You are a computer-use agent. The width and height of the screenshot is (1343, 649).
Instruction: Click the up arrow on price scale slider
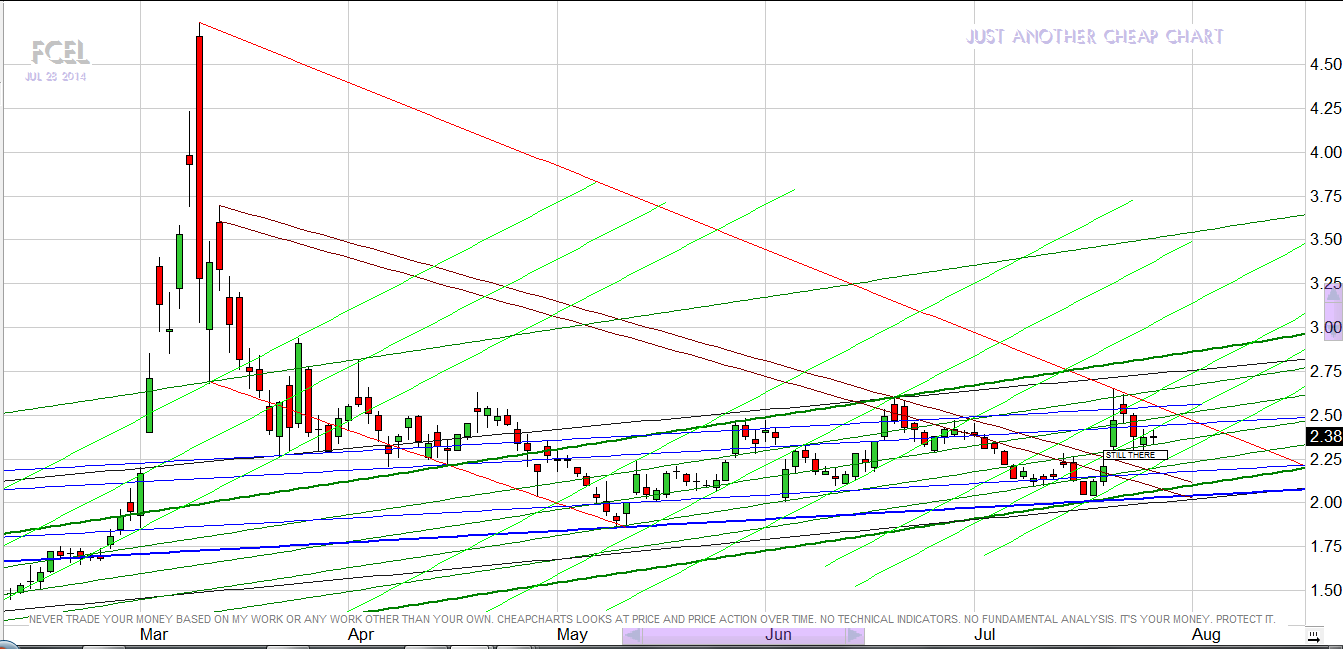click(x=1332, y=294)
